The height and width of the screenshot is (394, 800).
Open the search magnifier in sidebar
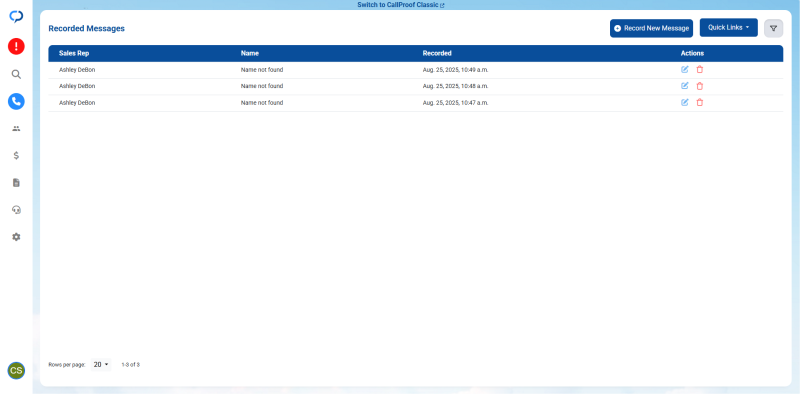16,75
